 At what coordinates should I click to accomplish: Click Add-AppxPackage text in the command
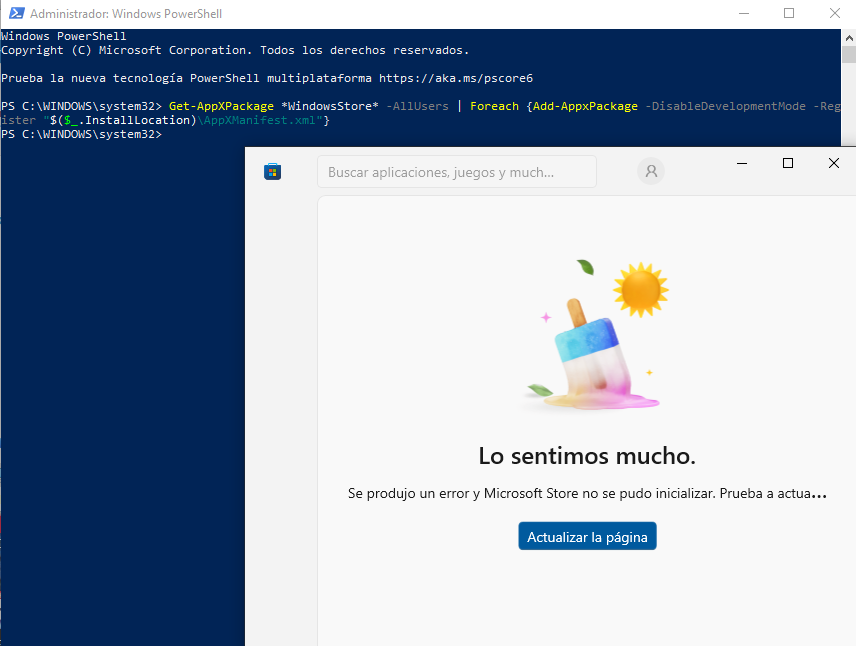pos(585,106)
